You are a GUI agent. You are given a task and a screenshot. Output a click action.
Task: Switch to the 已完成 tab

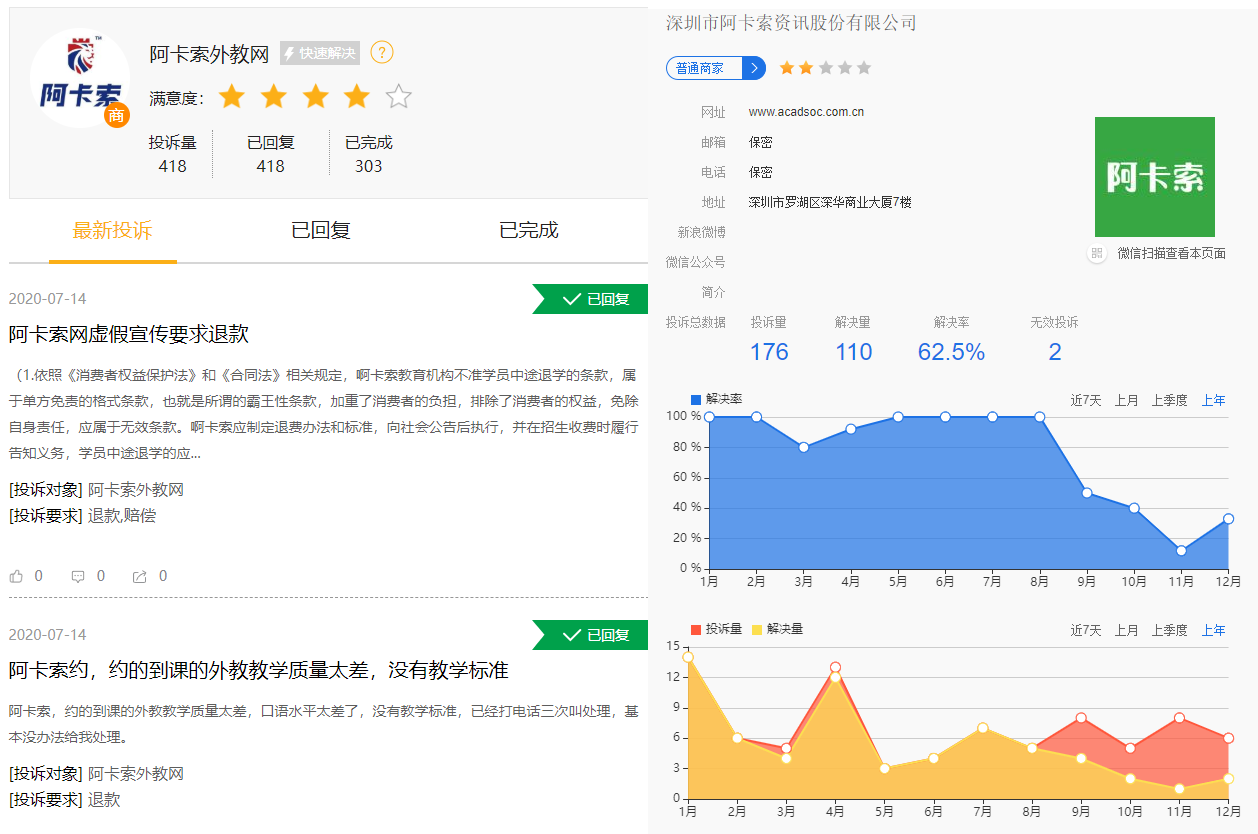pyautogui.click(x=529, y=231)
